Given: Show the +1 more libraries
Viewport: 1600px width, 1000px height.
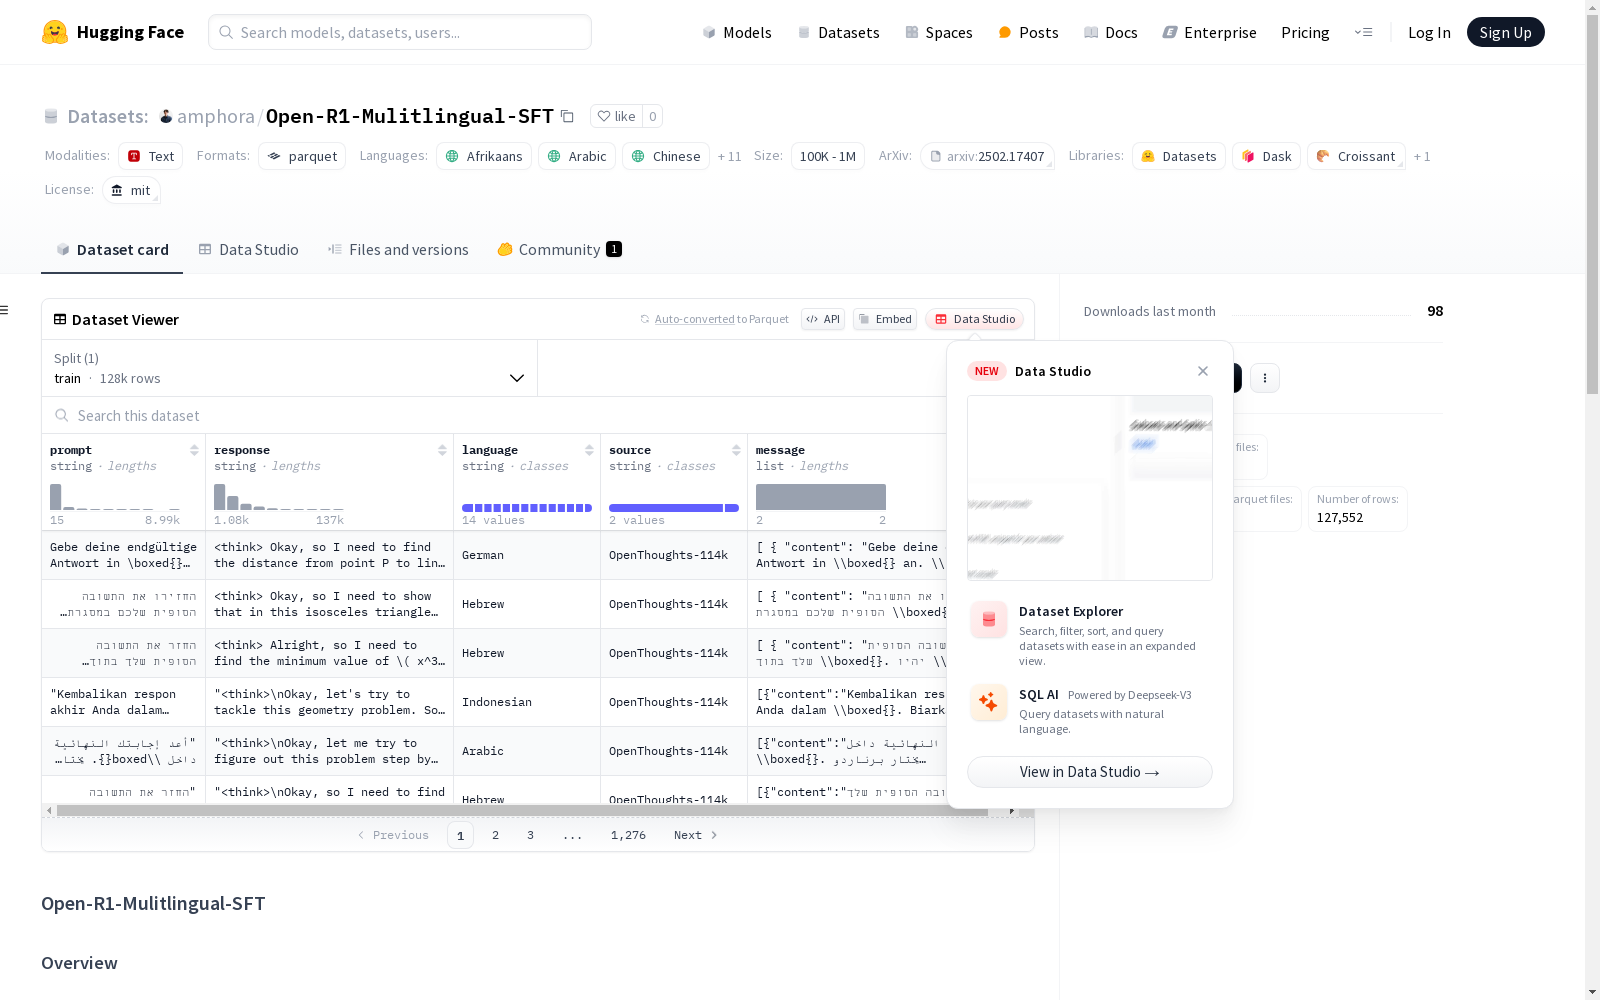Looking at the screenshot, I should coord(1422,156).
